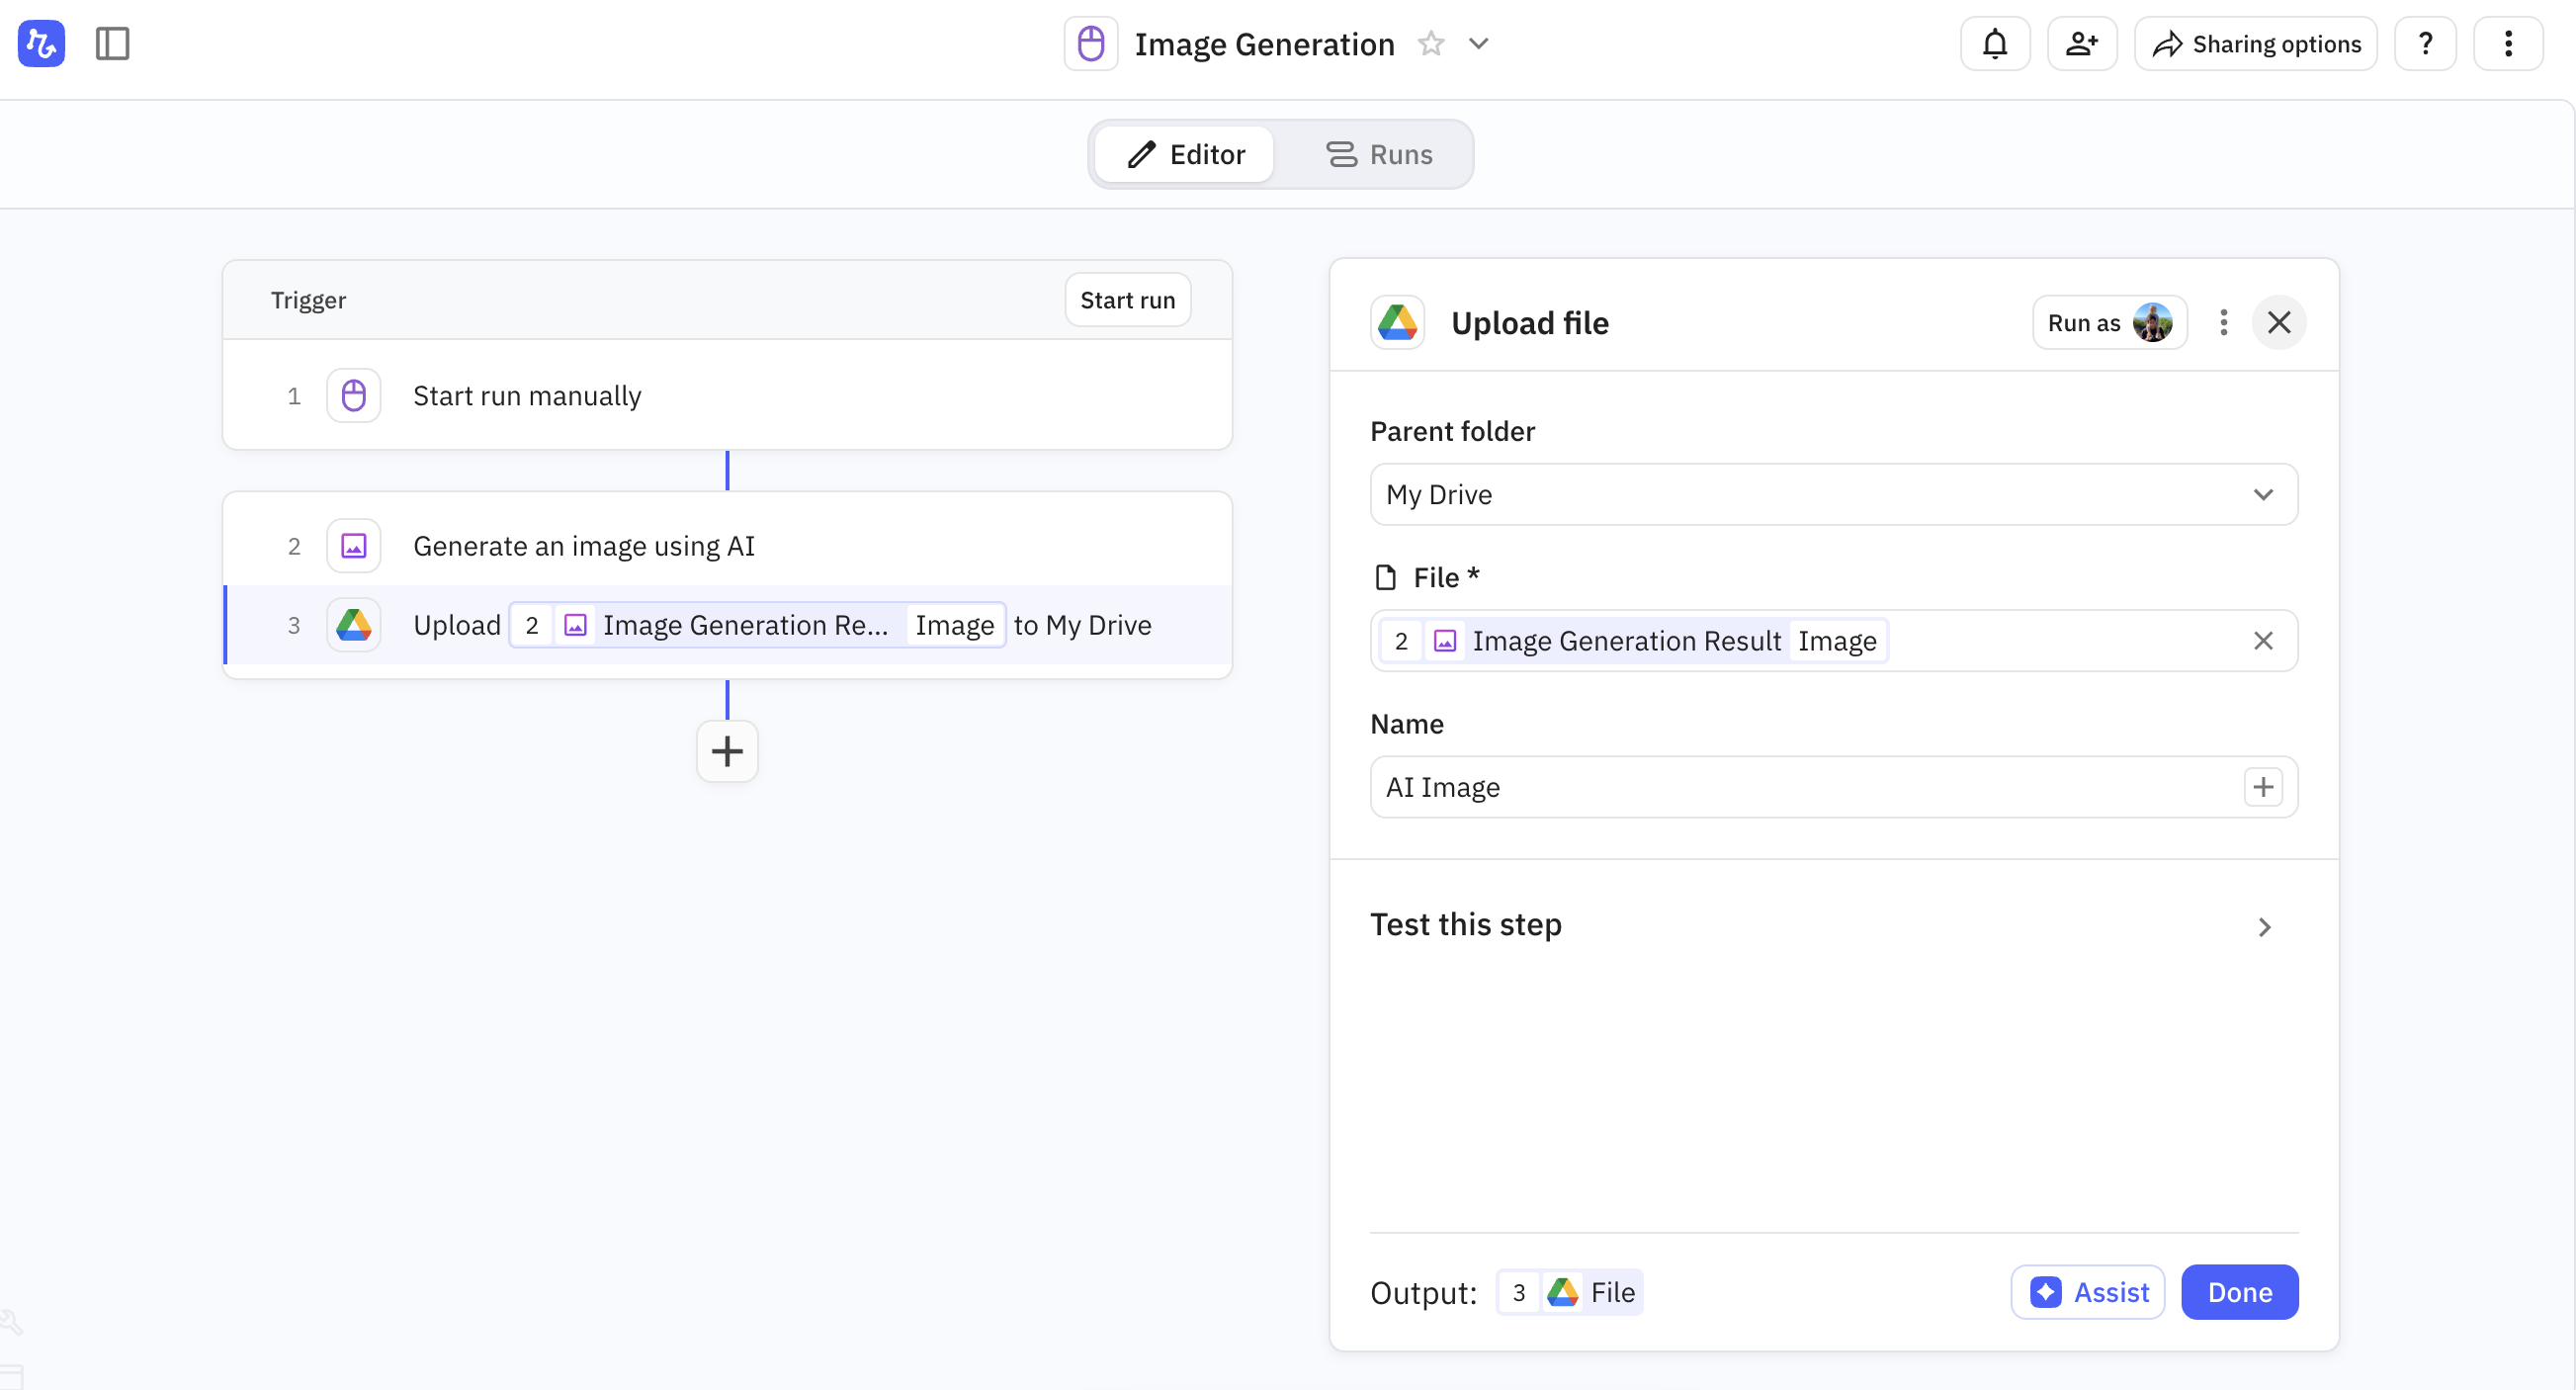Insert variable using Name field plus icon

point(2262,787)
